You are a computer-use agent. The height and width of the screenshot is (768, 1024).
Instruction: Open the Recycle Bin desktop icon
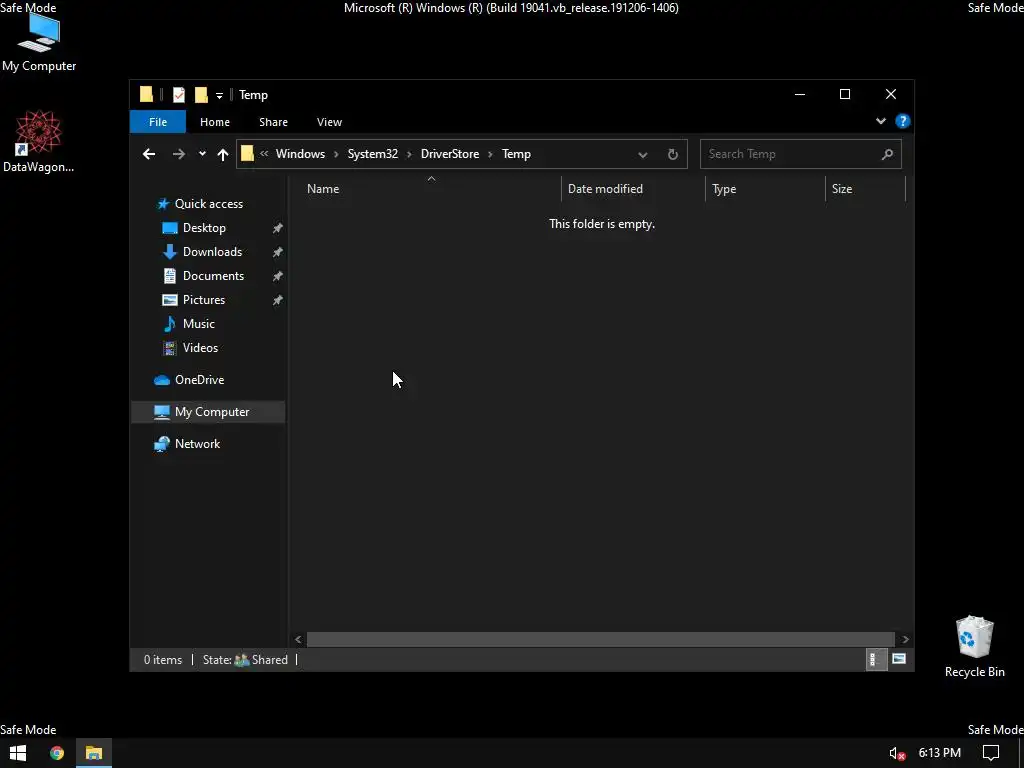click(974, 647)
